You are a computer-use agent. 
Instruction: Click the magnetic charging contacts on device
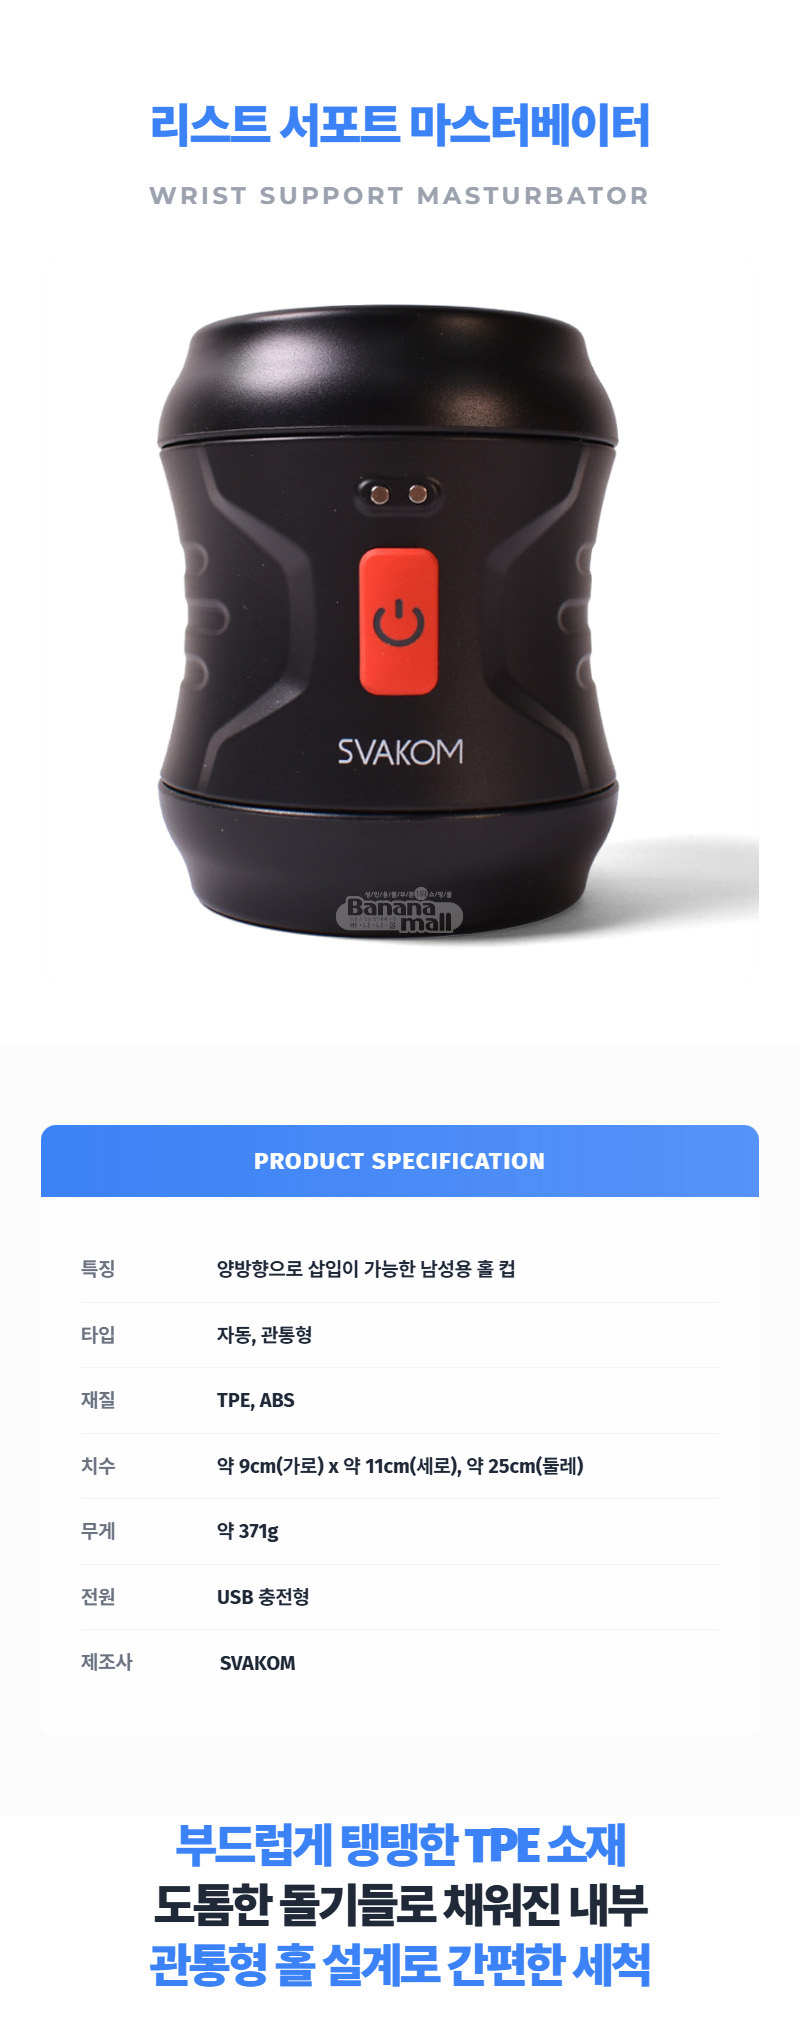pos(399,493)
